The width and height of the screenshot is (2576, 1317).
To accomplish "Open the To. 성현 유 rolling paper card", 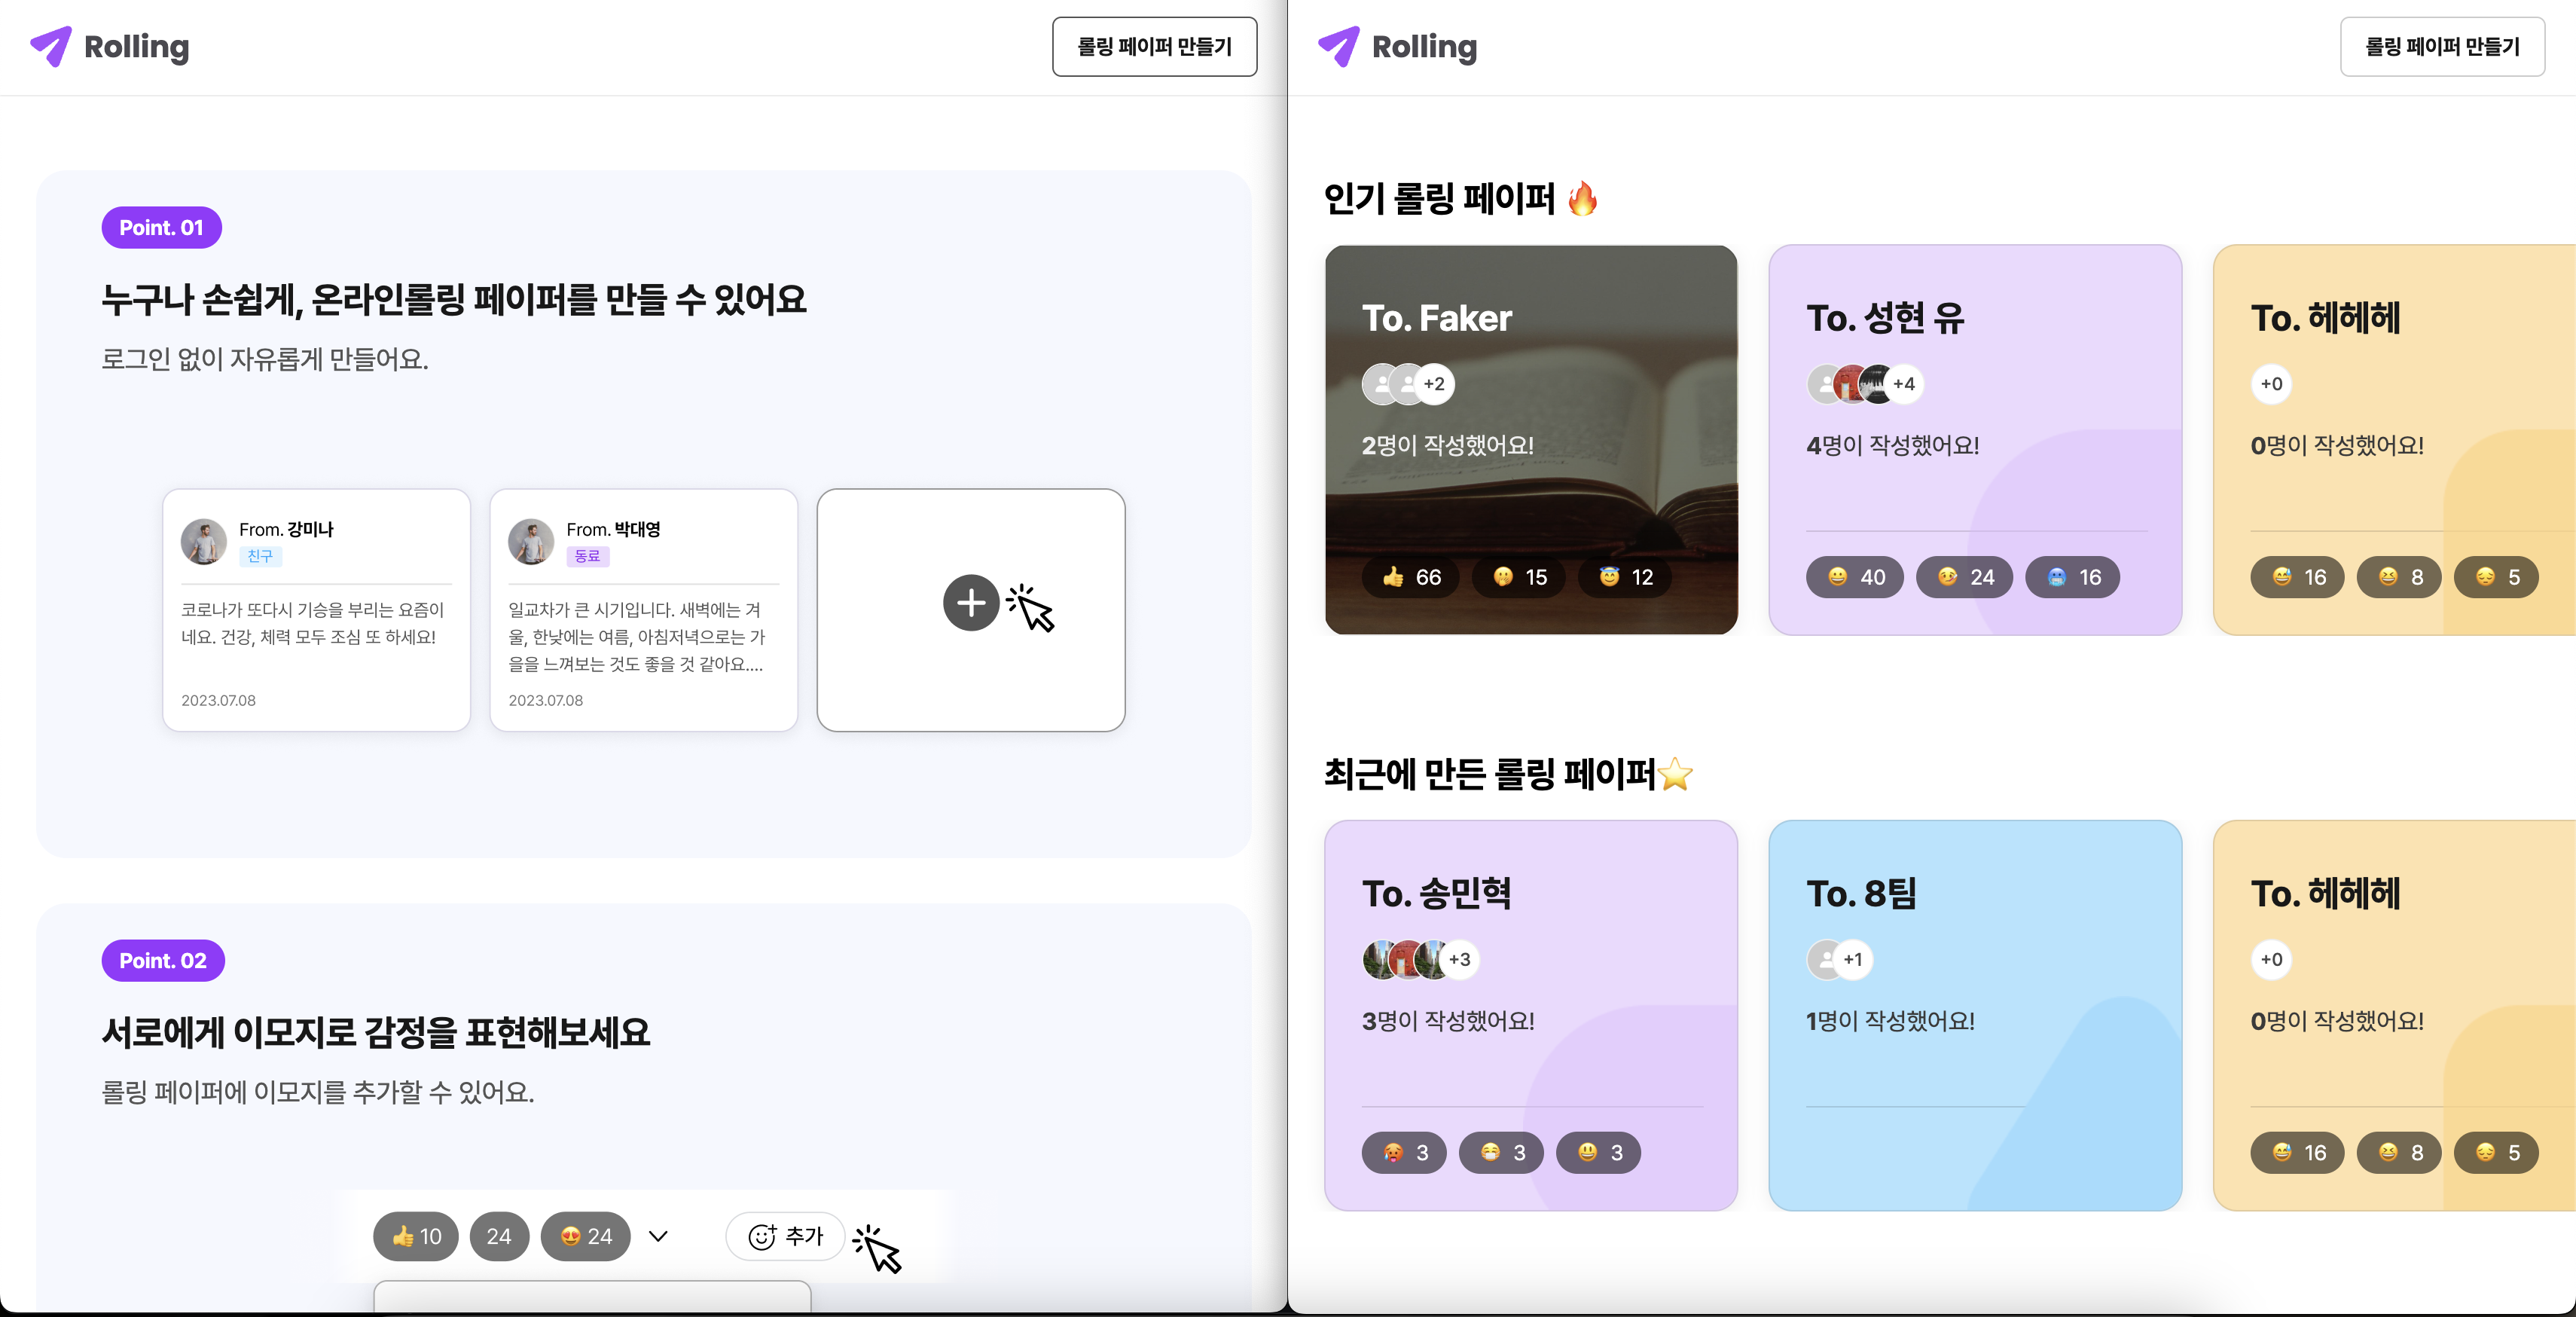I will coord(1975,440).
